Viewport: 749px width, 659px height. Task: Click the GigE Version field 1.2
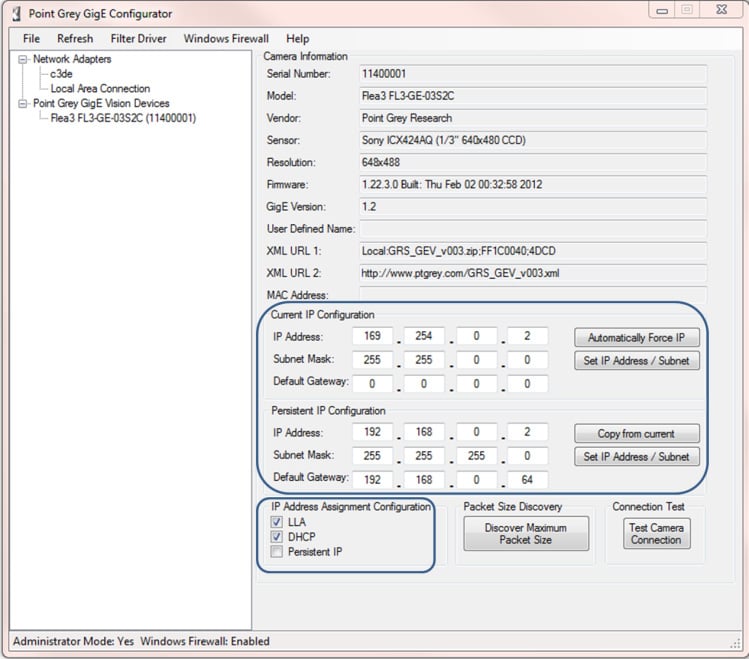pyautogui.click(x=533, y=207)
